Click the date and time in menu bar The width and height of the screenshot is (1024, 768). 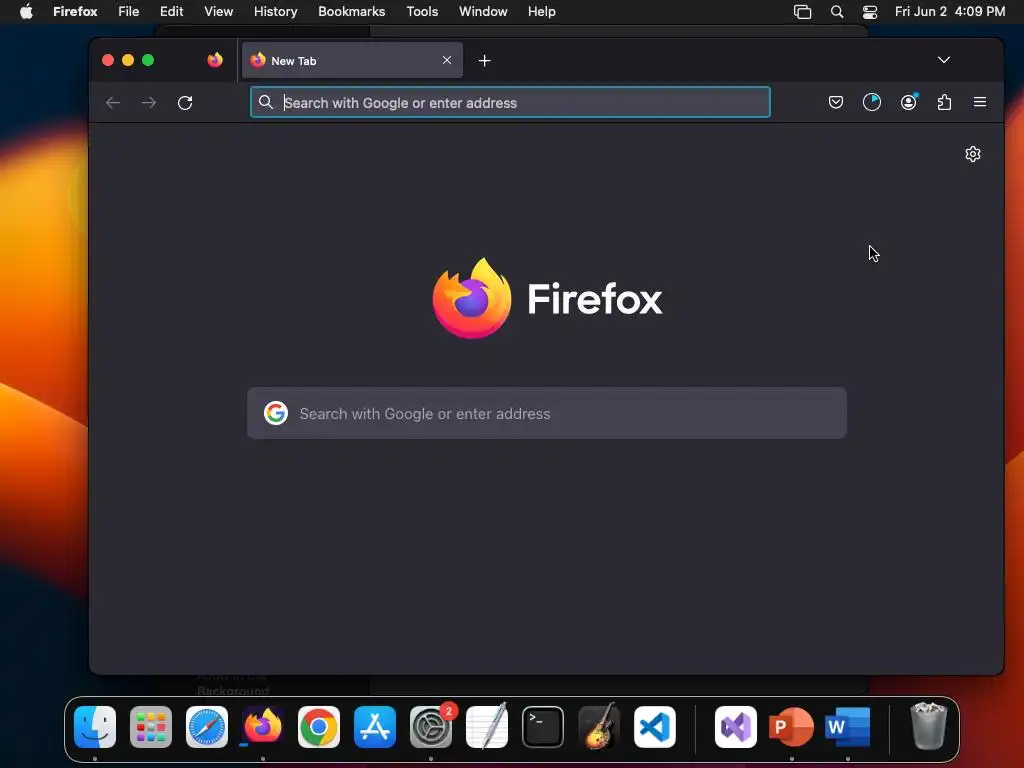pyautogui.click(x=950, y=12)
